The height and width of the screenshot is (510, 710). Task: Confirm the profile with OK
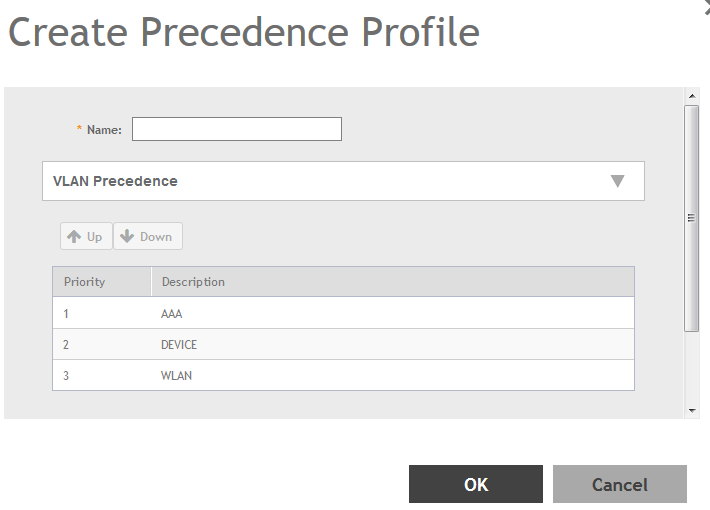pyautogui.click(x=476, y=484)
